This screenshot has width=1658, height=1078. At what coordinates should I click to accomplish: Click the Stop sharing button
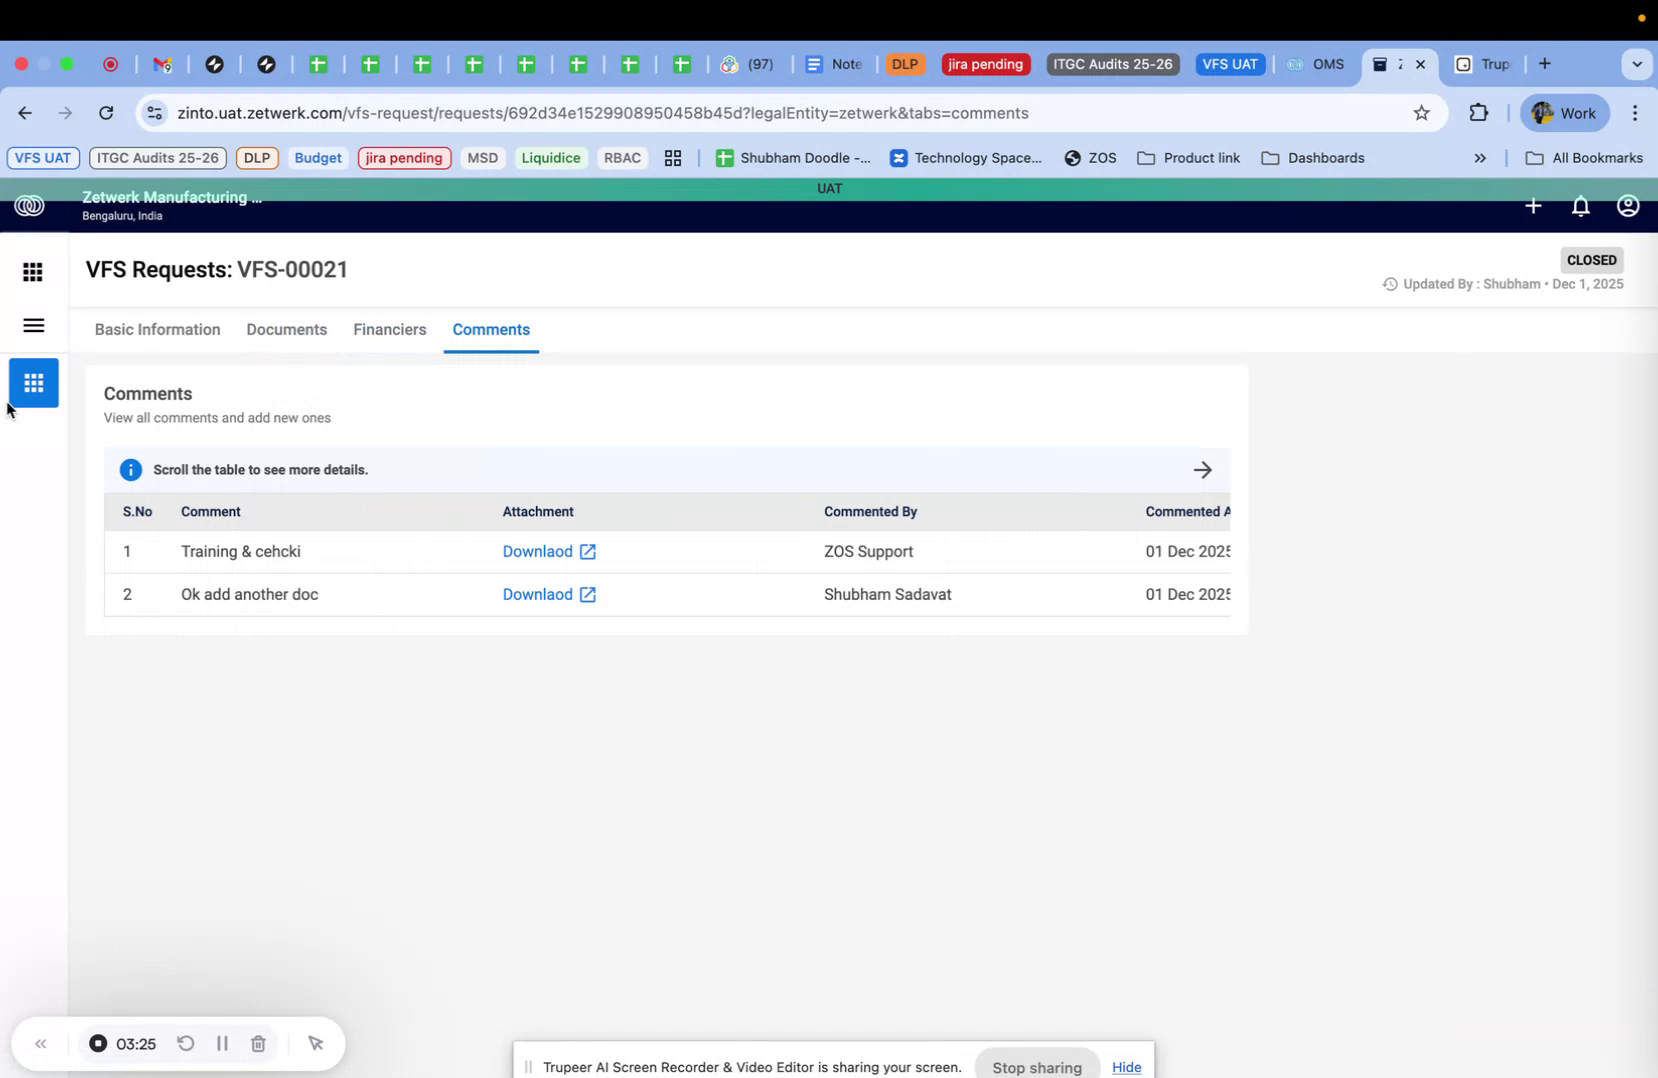click(x=1036, y=1066)
